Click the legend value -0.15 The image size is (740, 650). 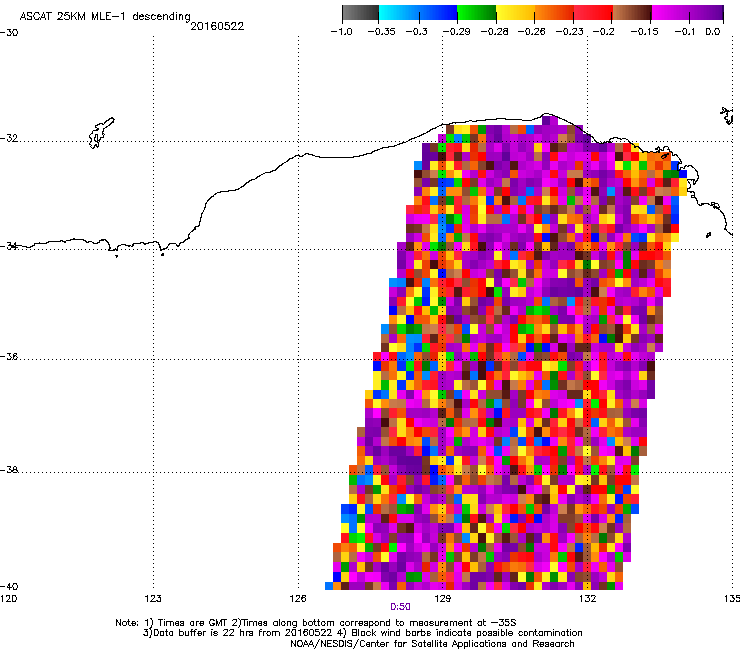tap(644, 32)
